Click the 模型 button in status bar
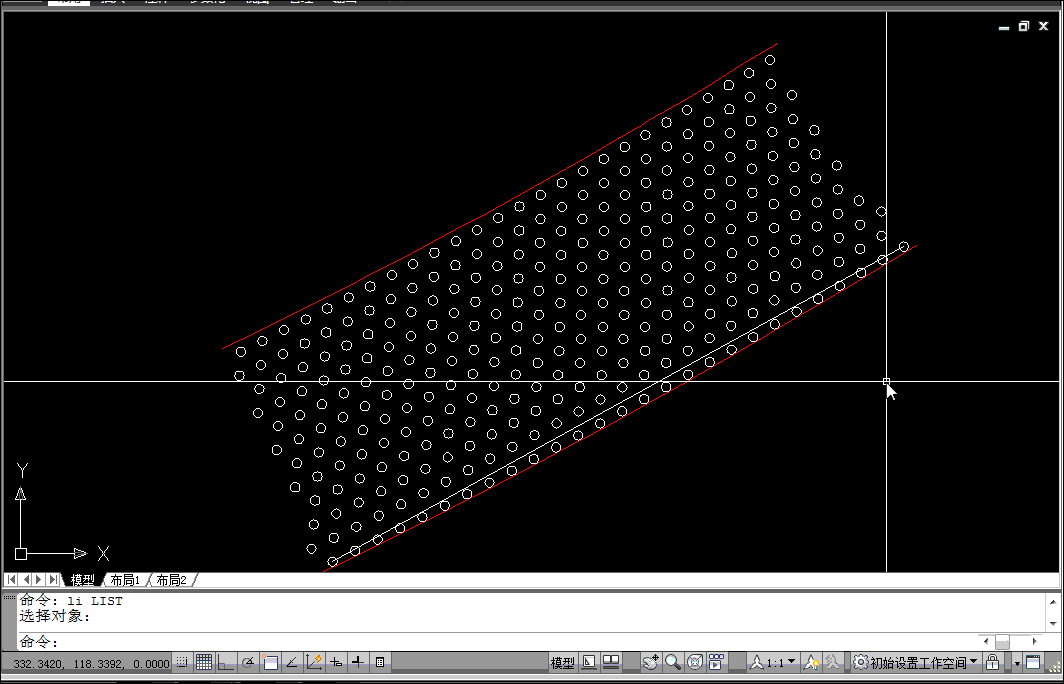Screen dimensions: 1064x684 563,662
